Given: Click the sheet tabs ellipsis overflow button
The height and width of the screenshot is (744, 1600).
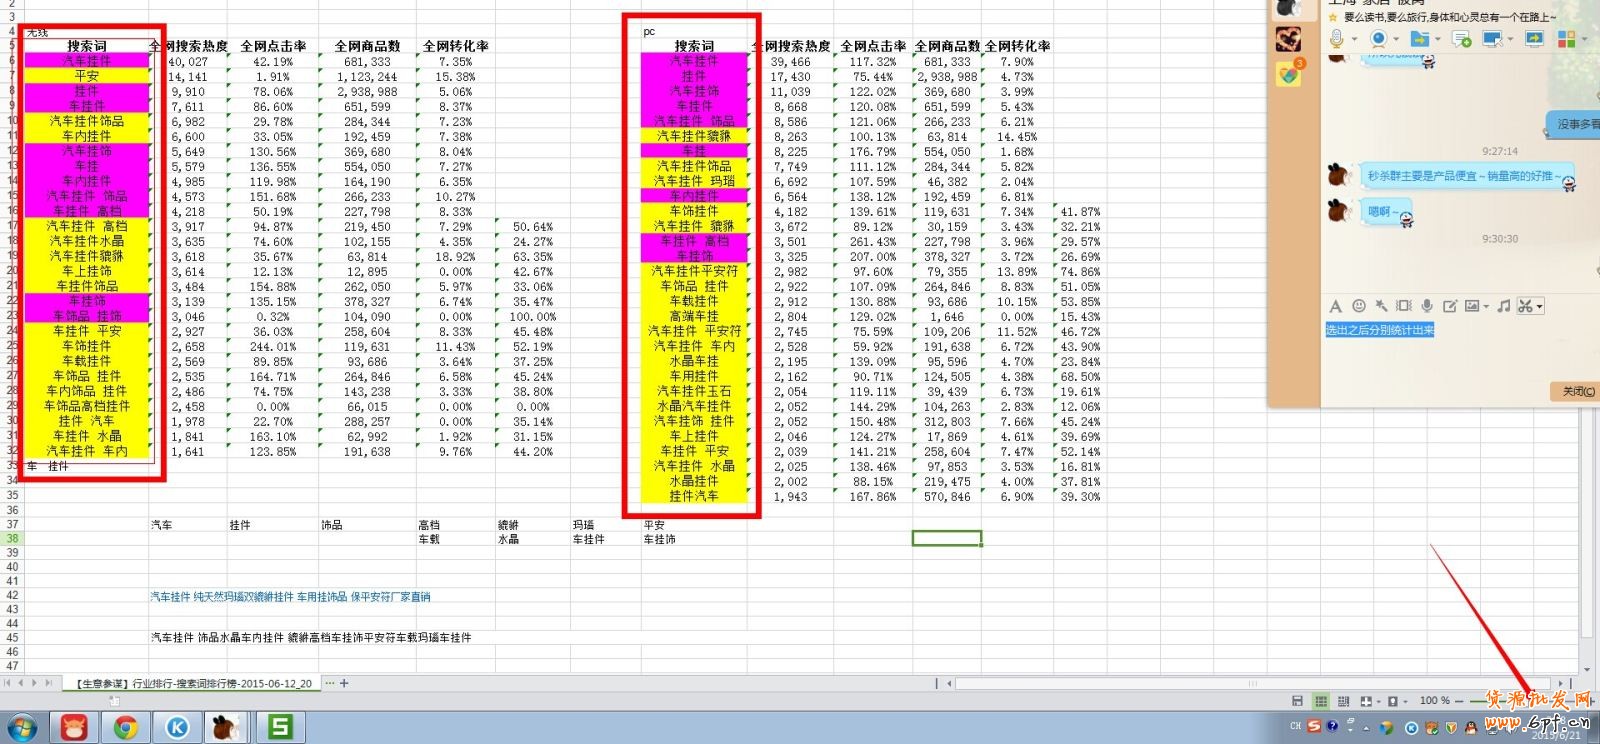Looking at the screenshot, I should click(x=329, y=683).
